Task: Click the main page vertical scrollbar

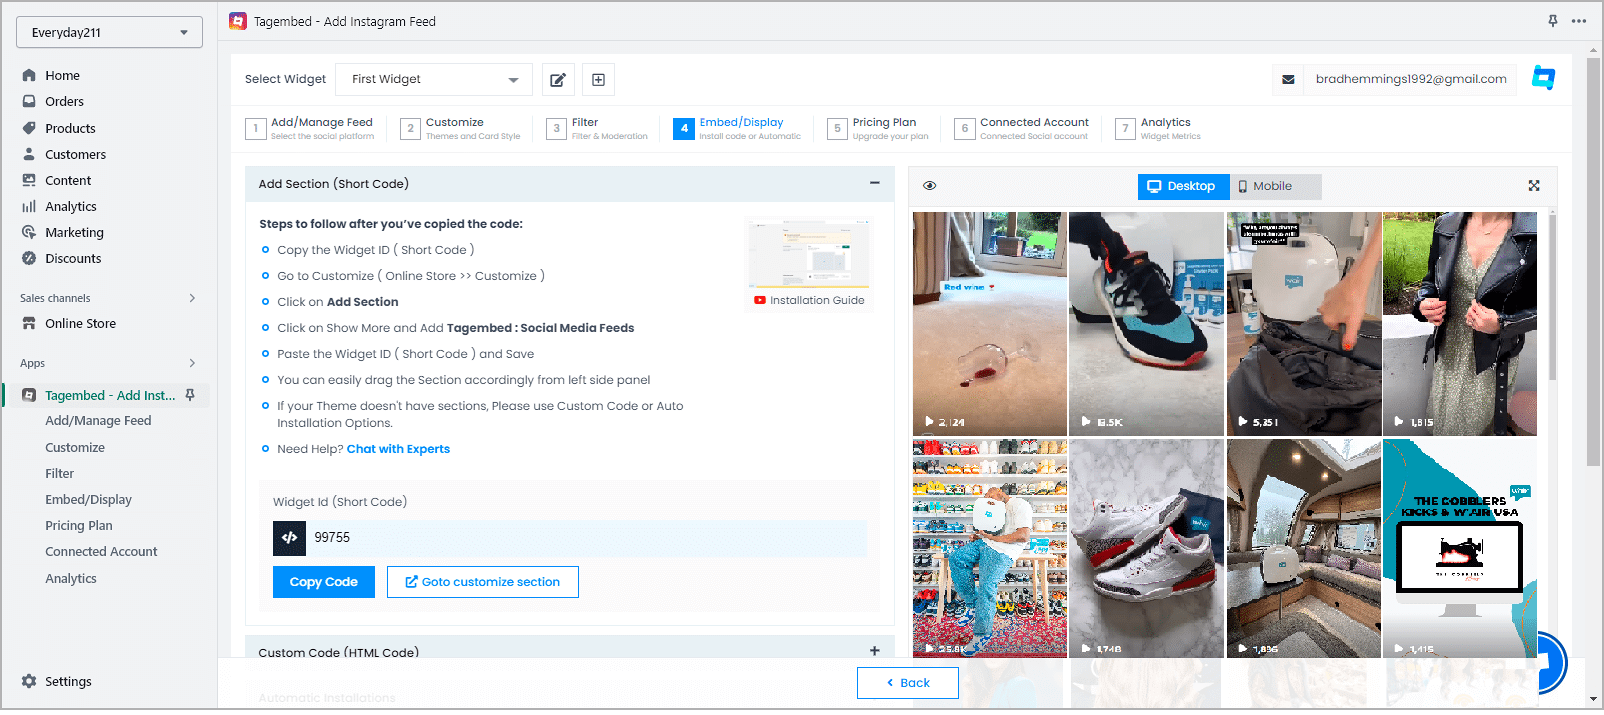Action: click(x=1592, y=260)
